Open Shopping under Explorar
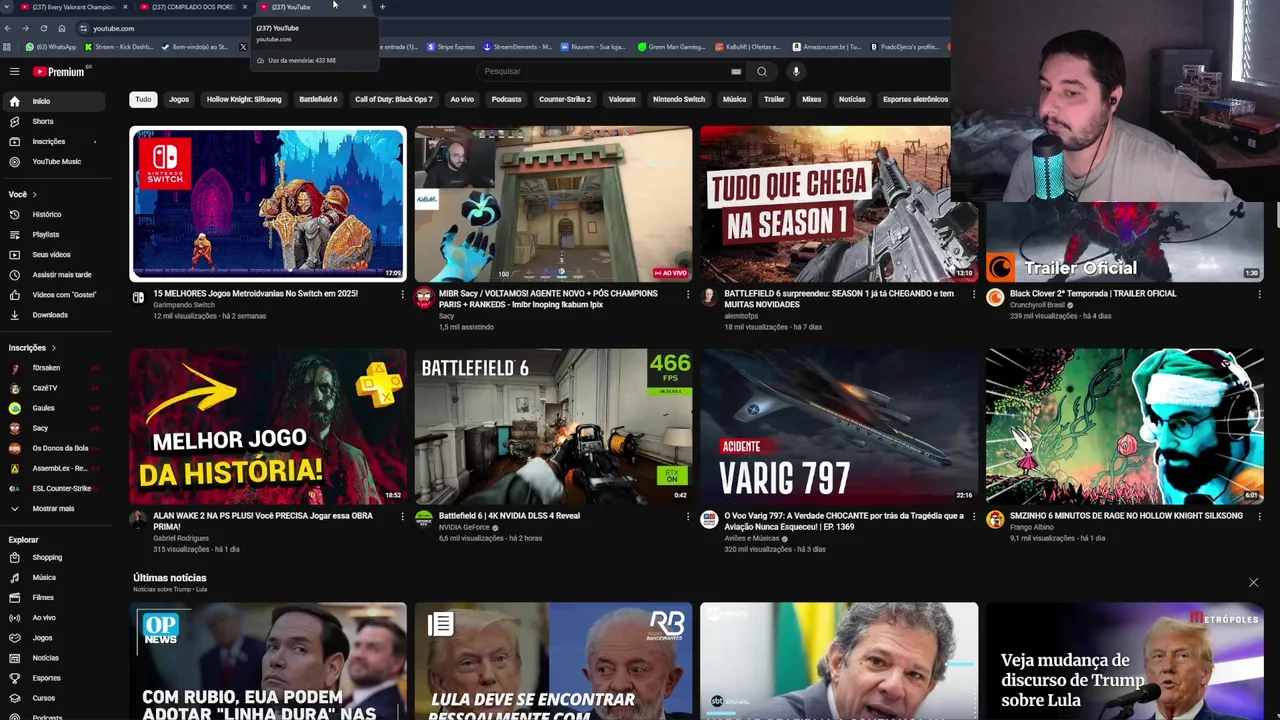Screen dimensions: 1280x720 pos(55,557)
